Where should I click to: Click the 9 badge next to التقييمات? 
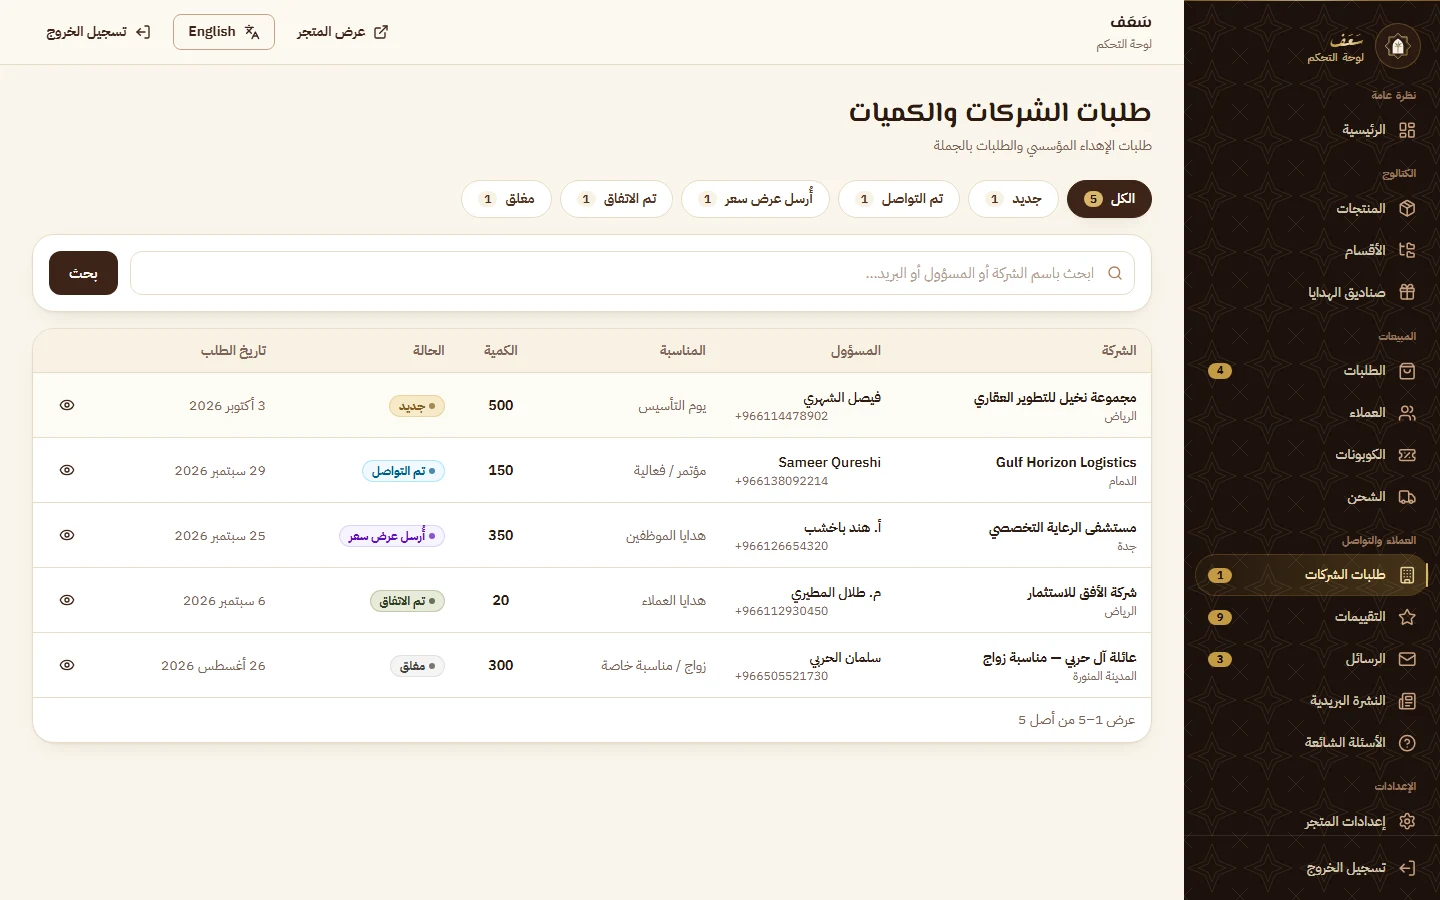[x=1220, y=617]
